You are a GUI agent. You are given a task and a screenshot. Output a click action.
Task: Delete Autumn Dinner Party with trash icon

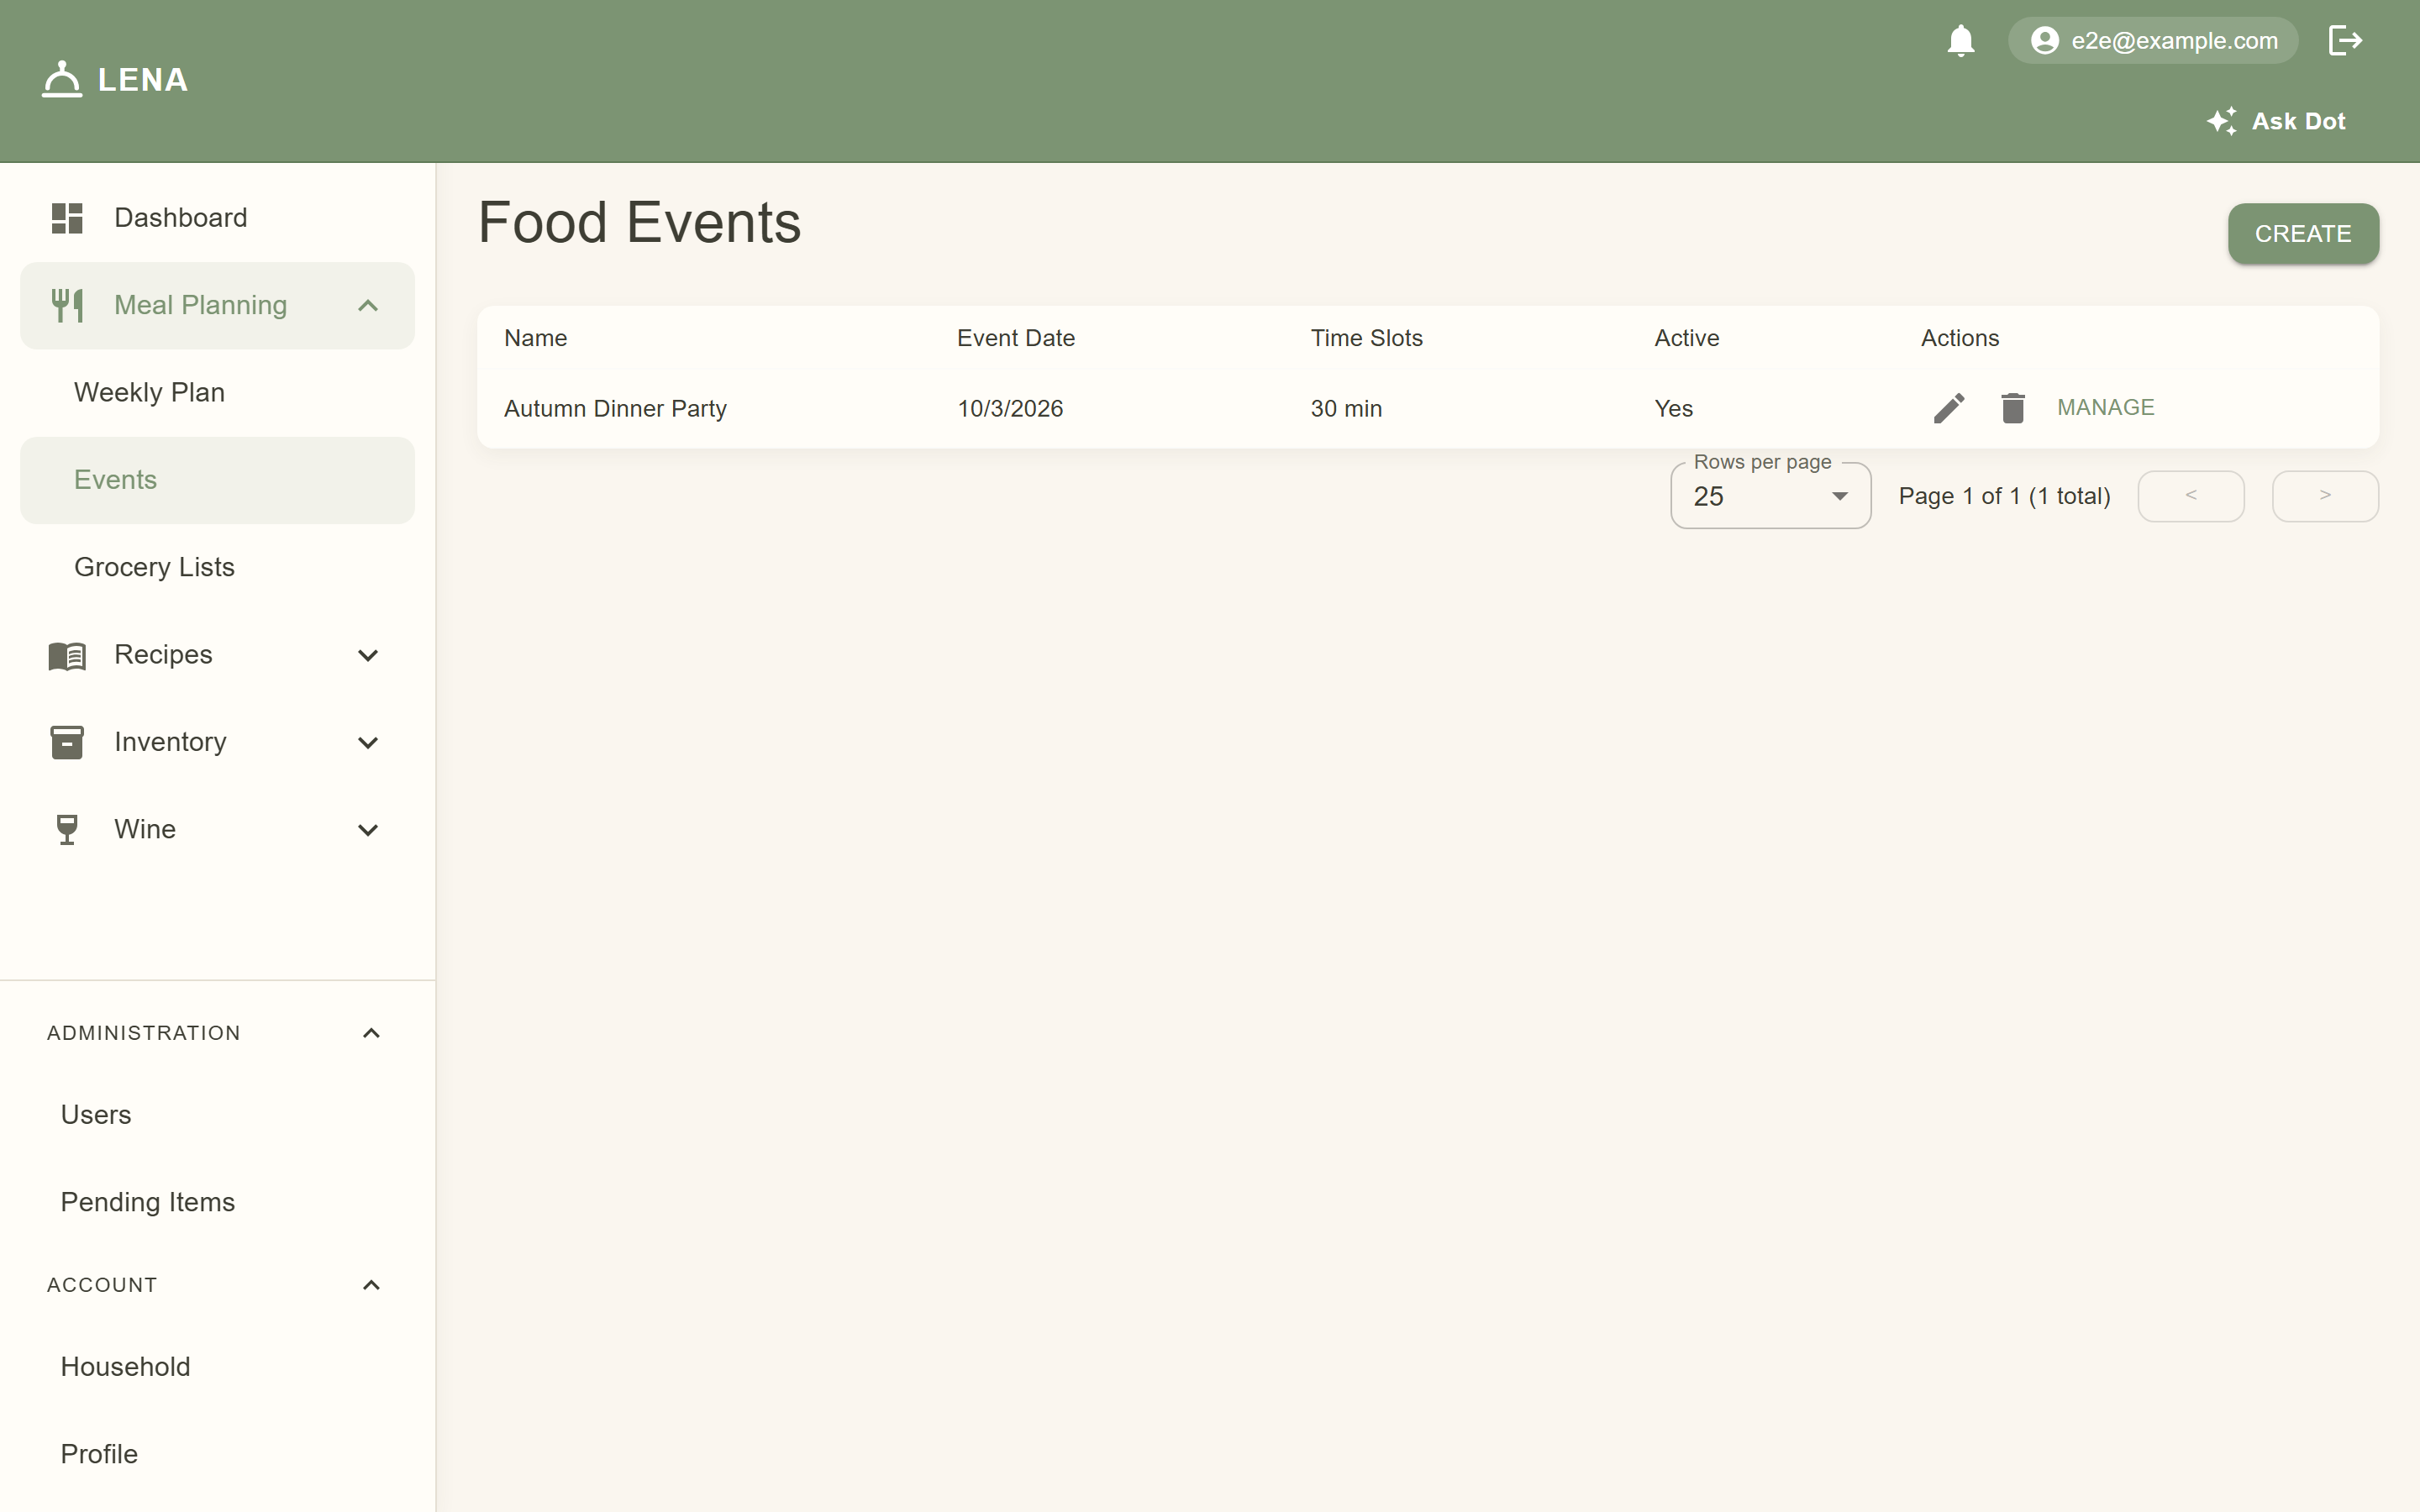[2012, 408]
